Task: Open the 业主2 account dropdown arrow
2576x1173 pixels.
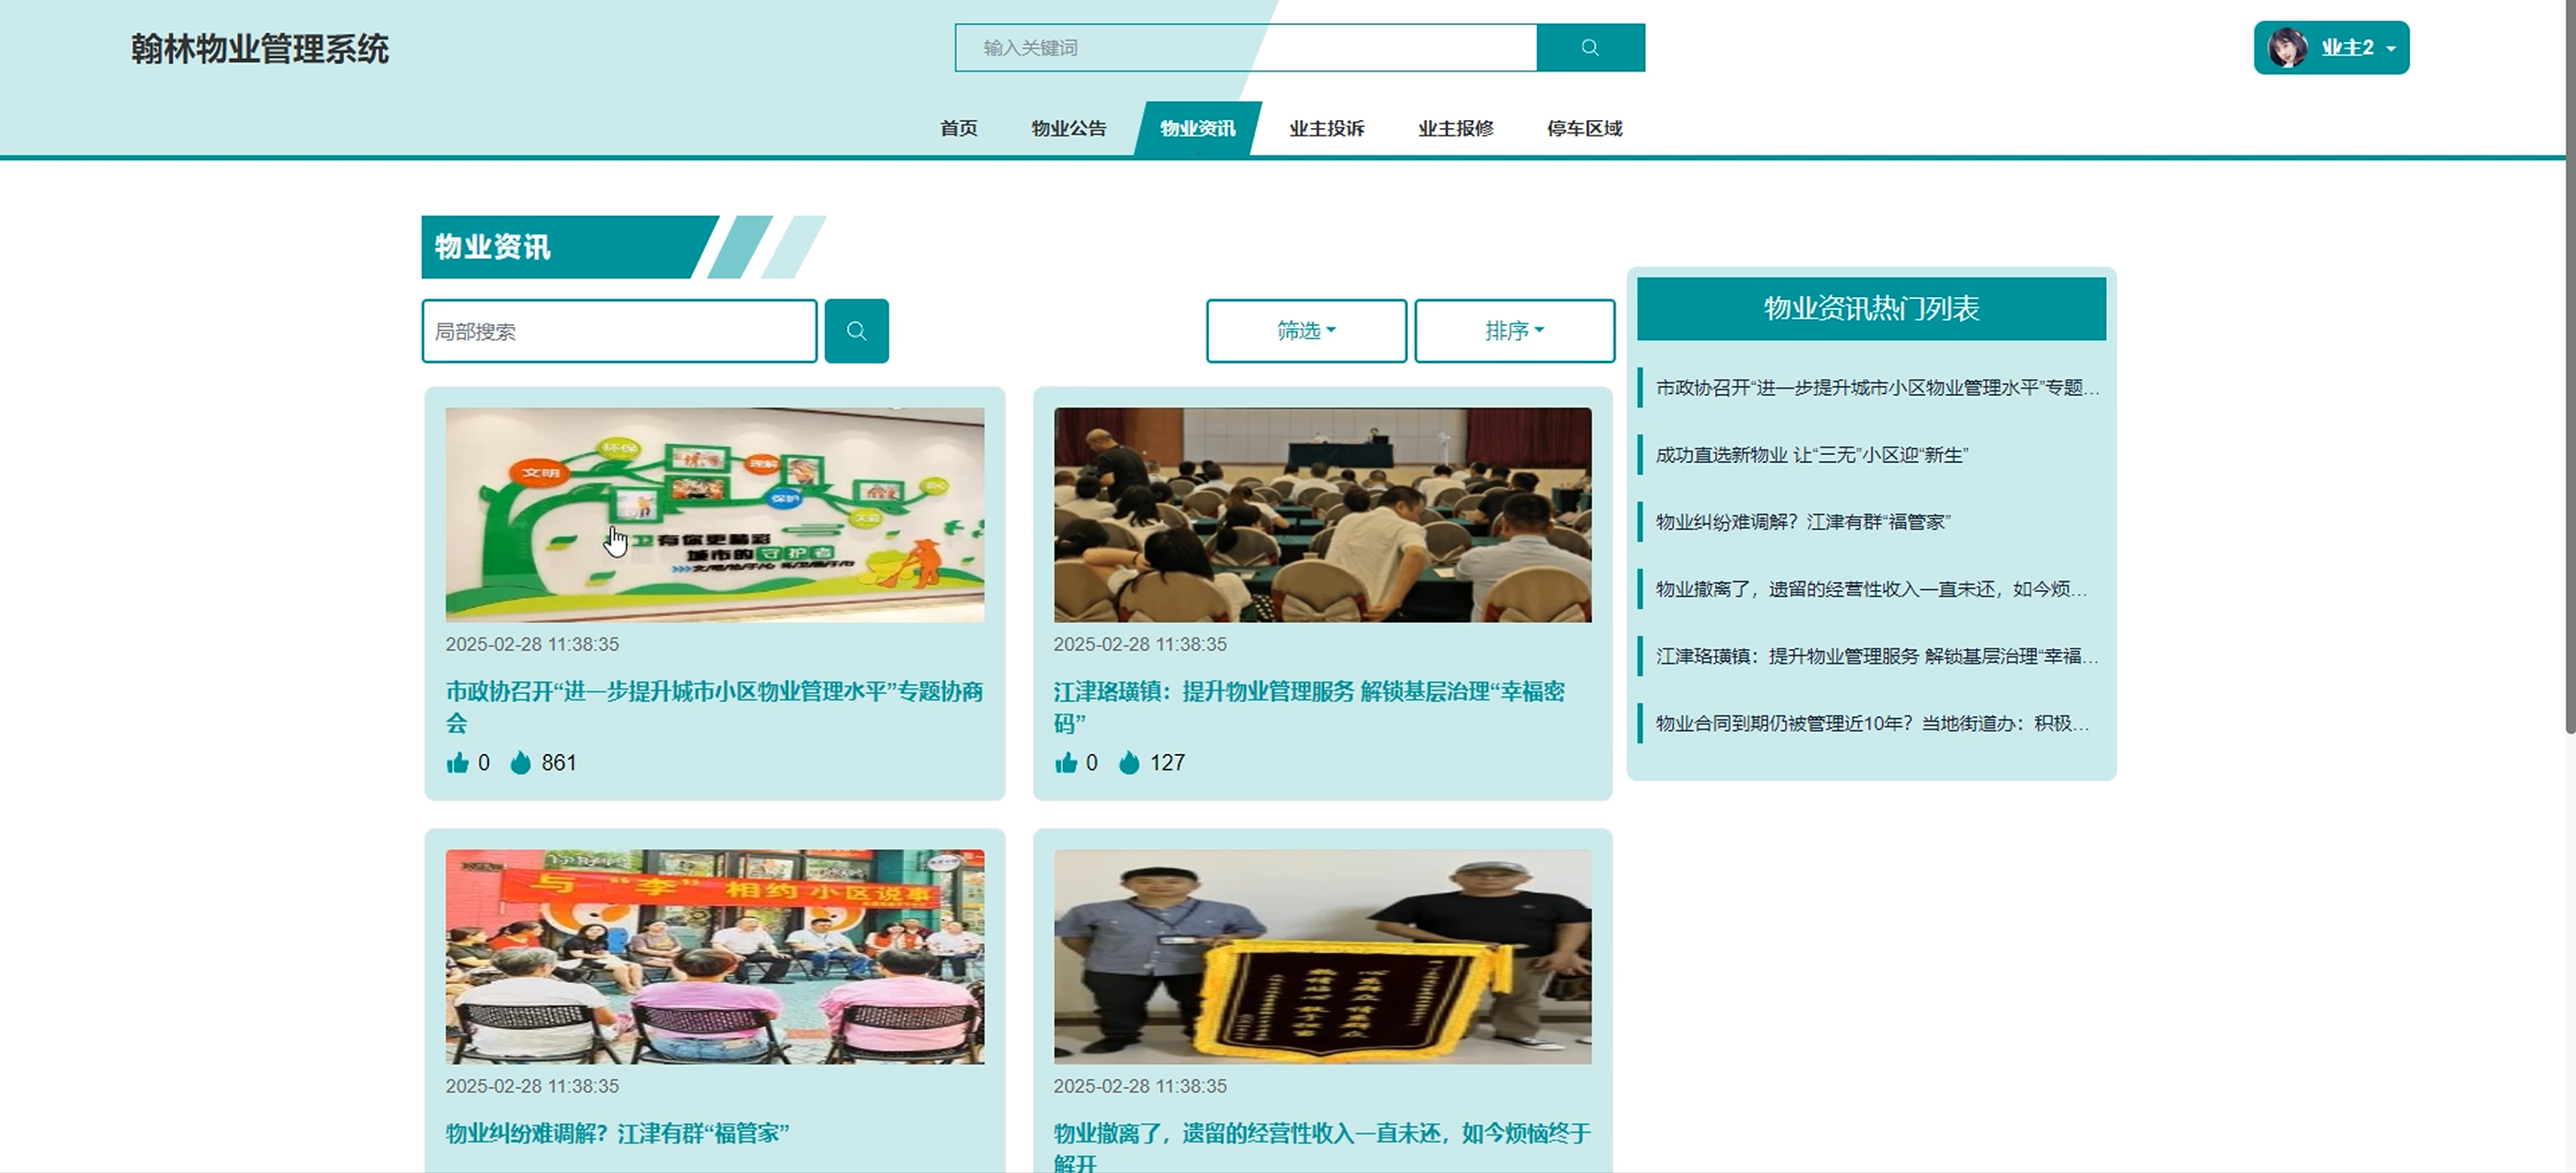Action: pyautogui.click(x=2391, y=49)
